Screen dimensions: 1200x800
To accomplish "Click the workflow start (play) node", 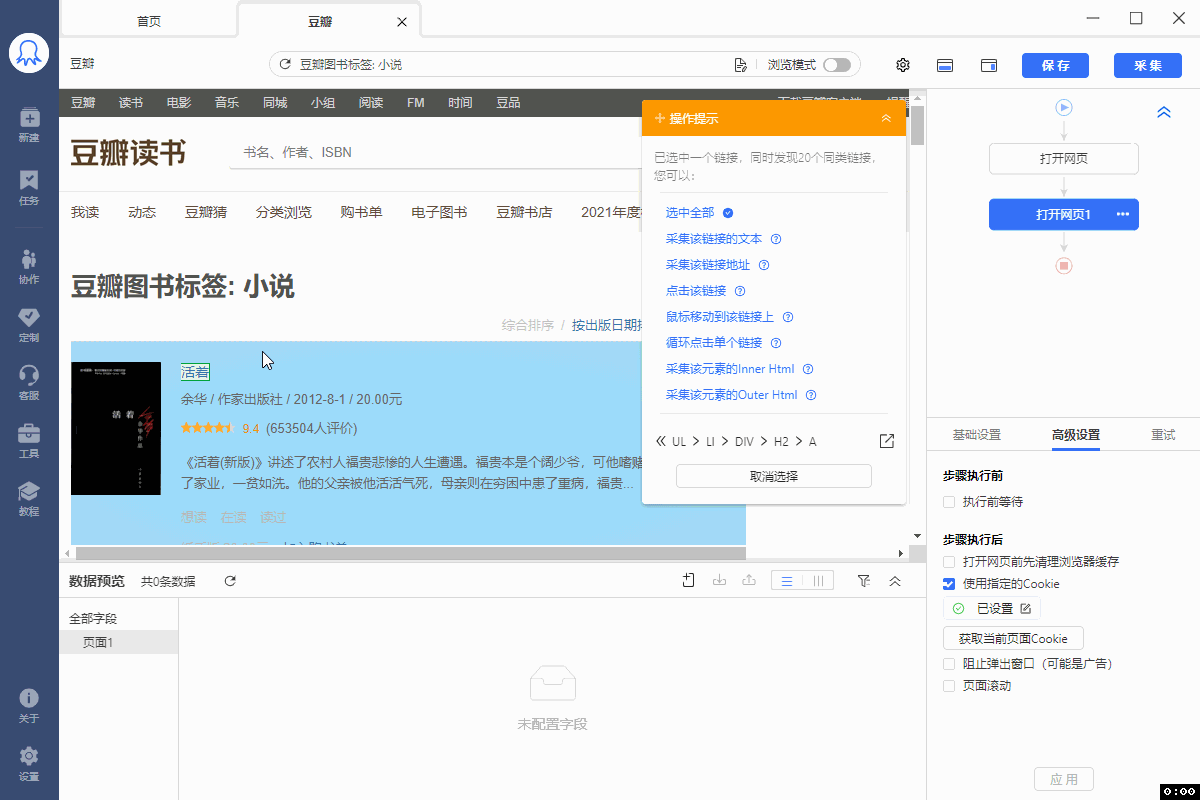I will [x=1064, y=107].
